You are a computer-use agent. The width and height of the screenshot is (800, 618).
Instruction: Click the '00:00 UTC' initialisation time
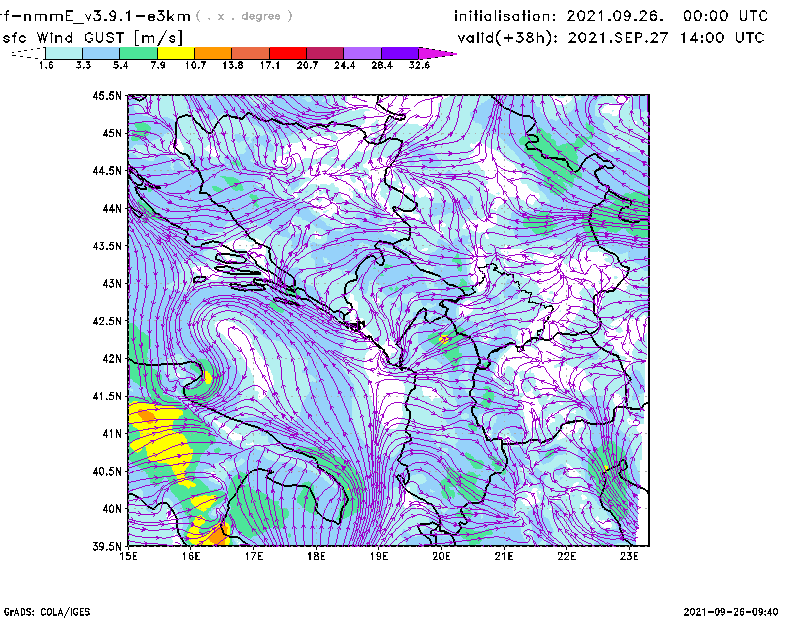pos(726,16)
